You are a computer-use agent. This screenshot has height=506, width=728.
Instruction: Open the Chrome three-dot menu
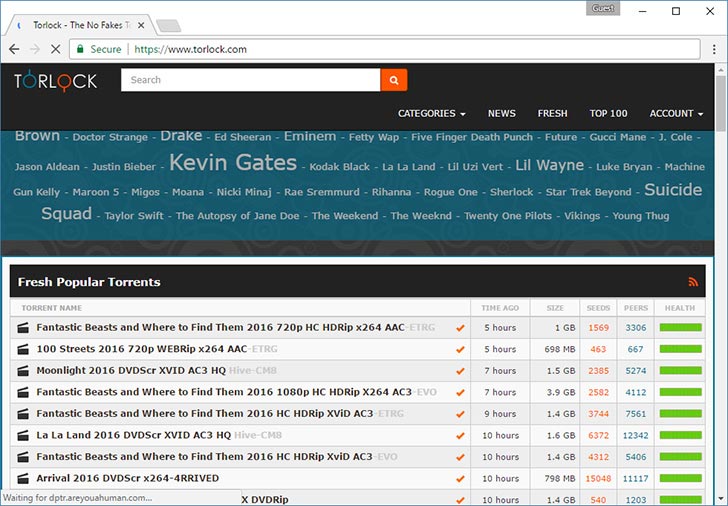coord(714,49)
